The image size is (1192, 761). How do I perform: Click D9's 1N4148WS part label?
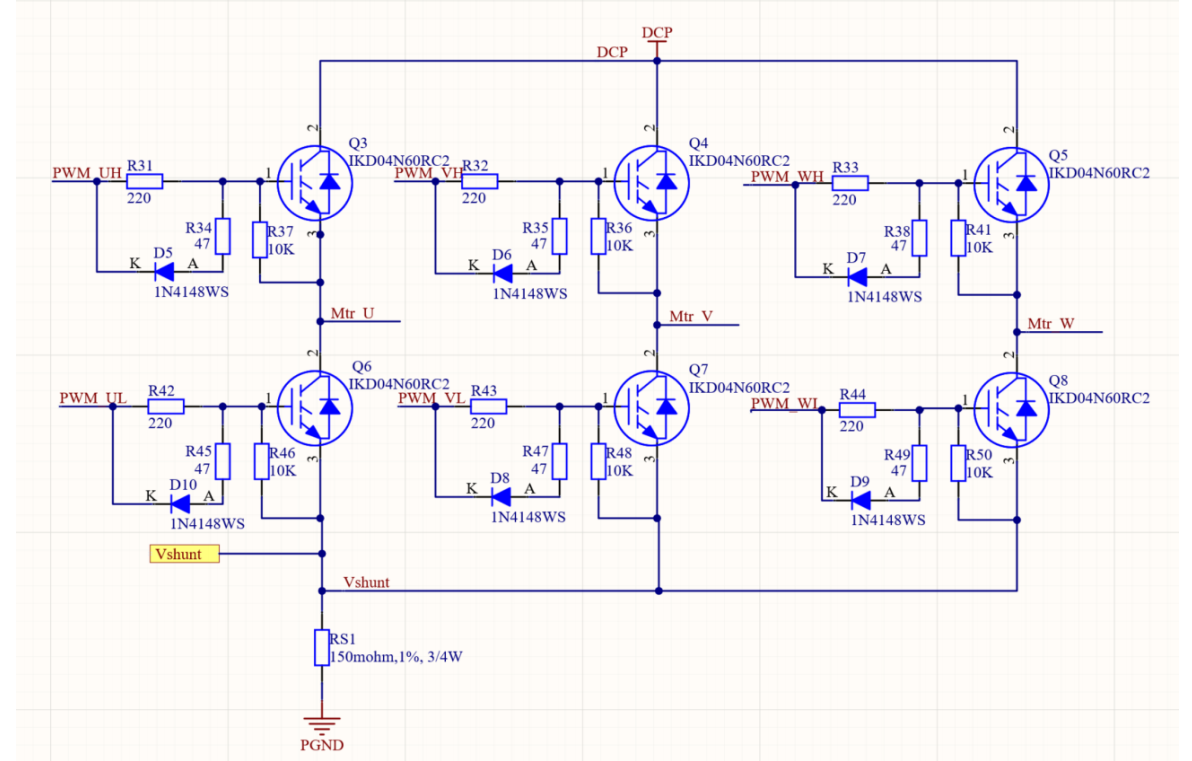point(888,520)
